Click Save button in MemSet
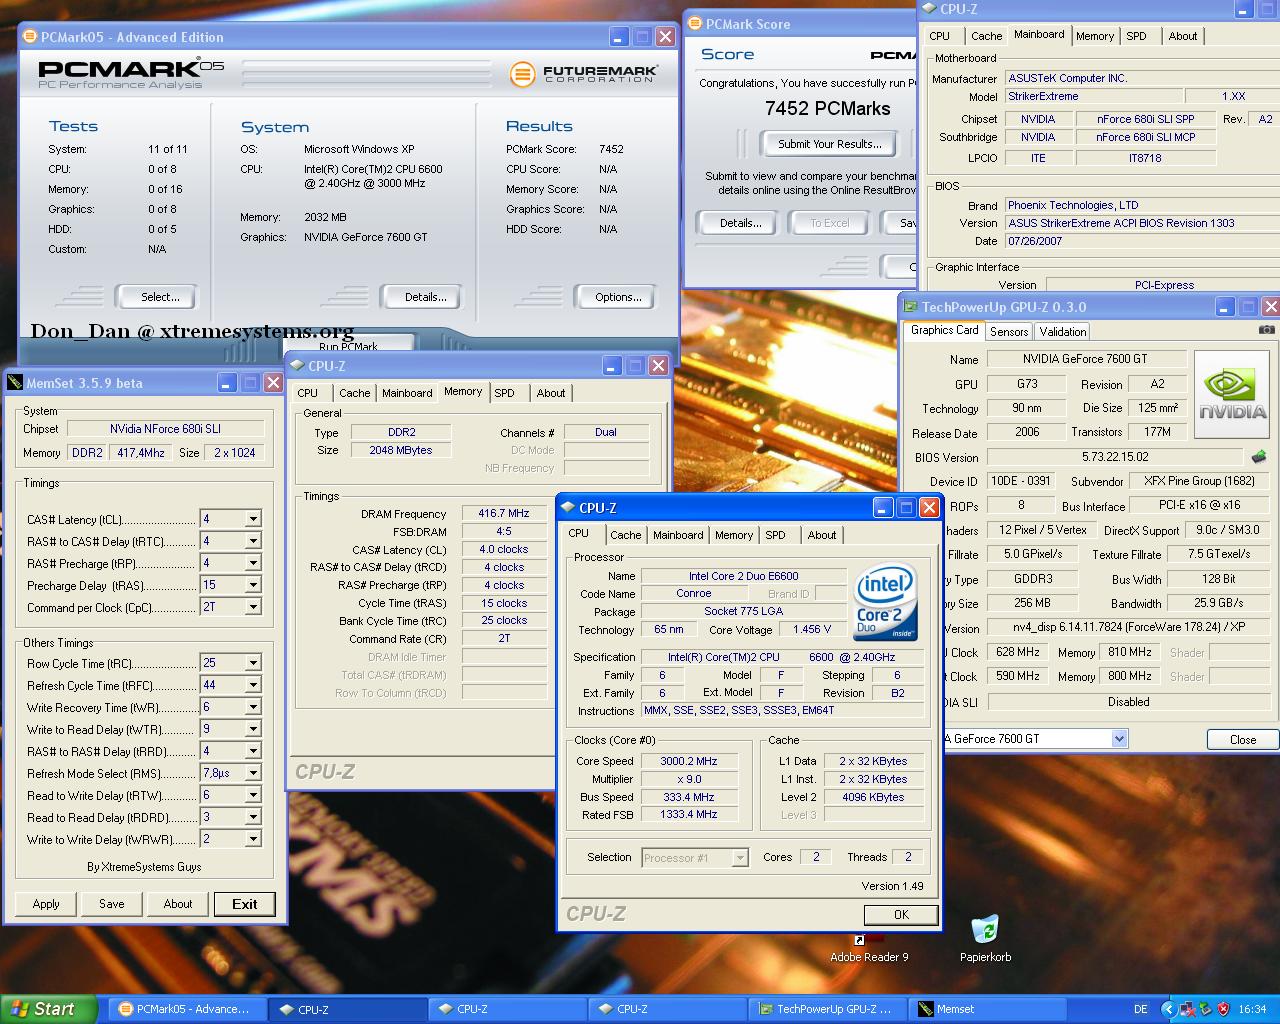The width and height of the screenshot is (1280, 1024). tap(112, 904)
